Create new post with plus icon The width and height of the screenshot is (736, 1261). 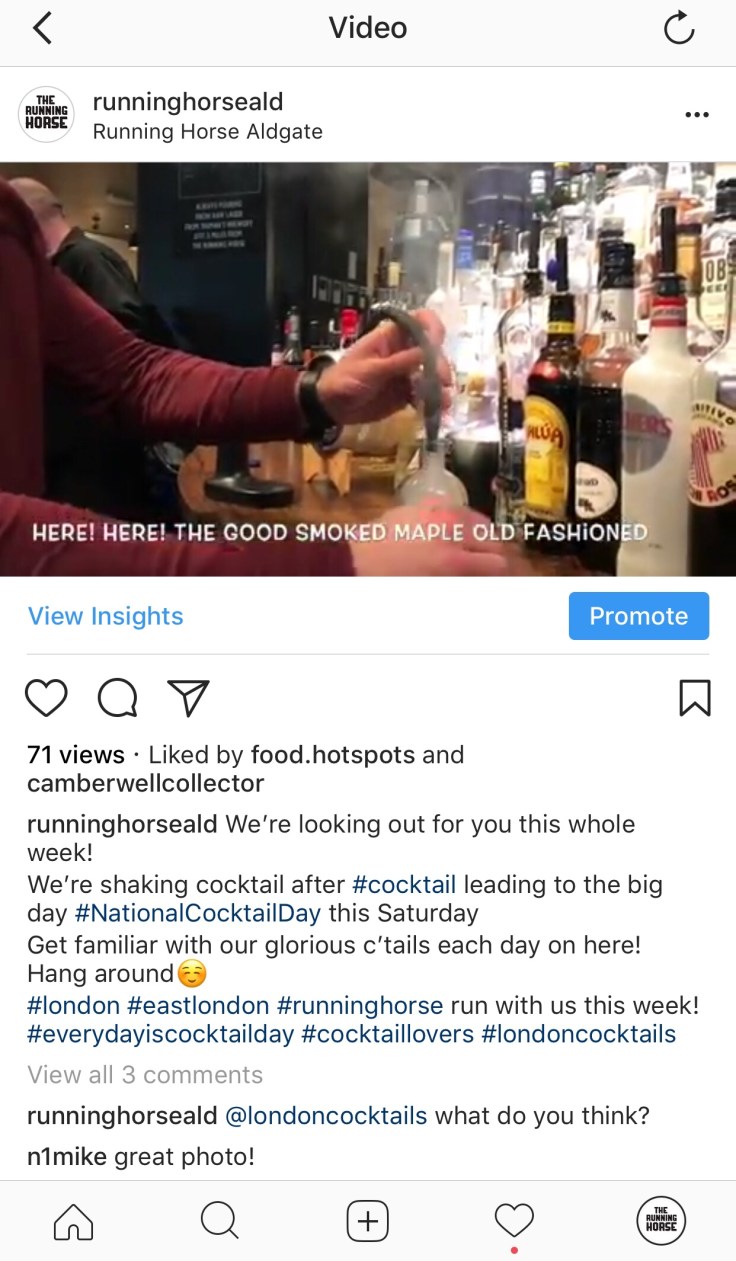tap(367, 1221)
